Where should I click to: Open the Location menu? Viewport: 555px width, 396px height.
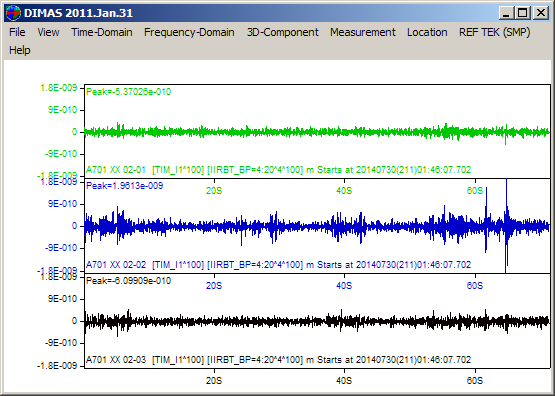(x=427, y=32)
